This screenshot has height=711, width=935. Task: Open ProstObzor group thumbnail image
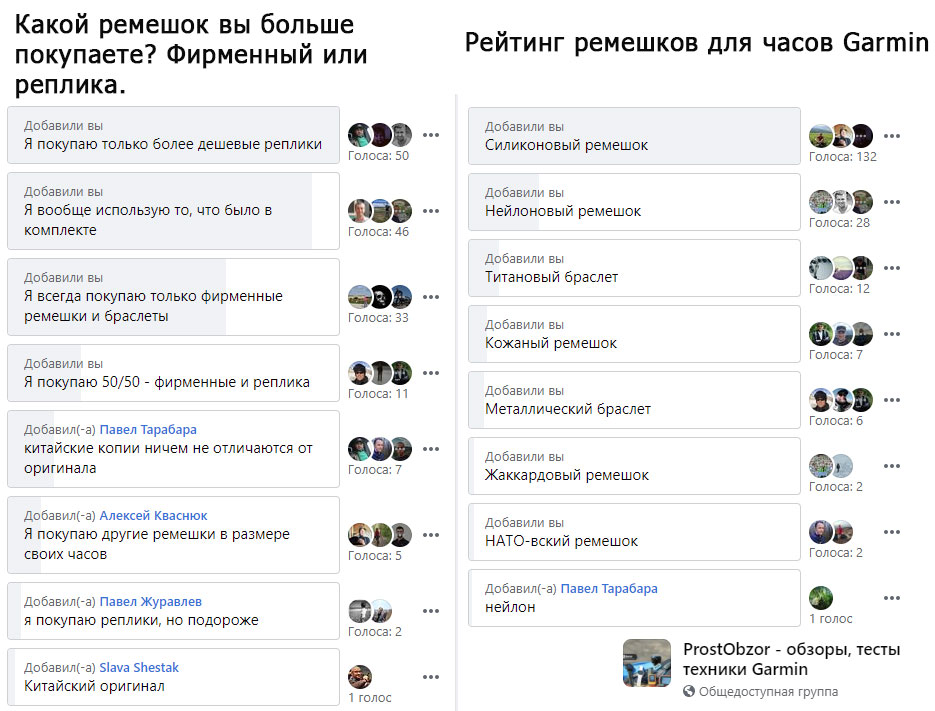point(647,663)
